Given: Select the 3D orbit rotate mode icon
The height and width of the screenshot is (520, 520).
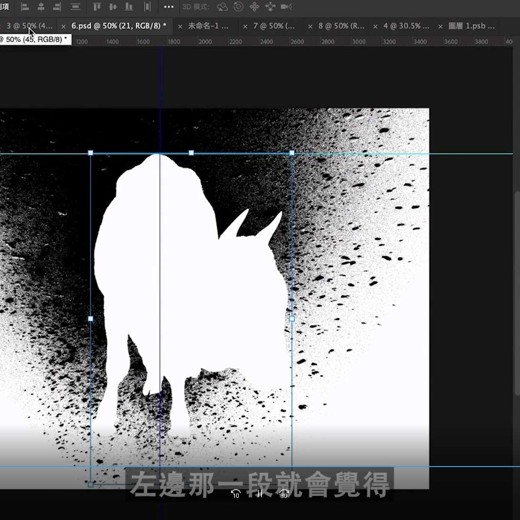Looking at the screenshot, I should (222, 7).
